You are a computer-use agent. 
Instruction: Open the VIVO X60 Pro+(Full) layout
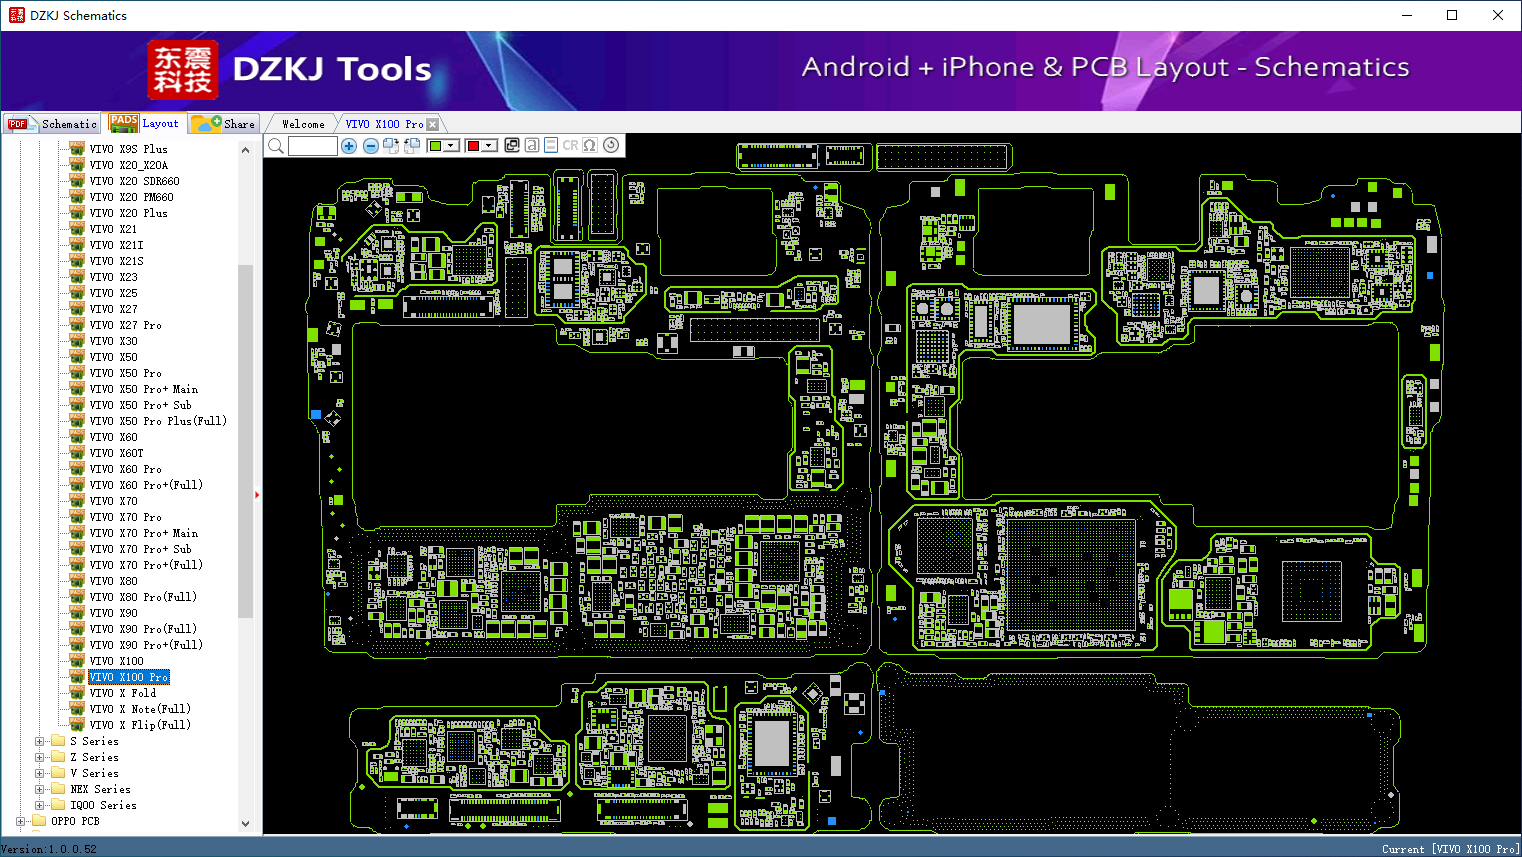[x=146, y=485]
